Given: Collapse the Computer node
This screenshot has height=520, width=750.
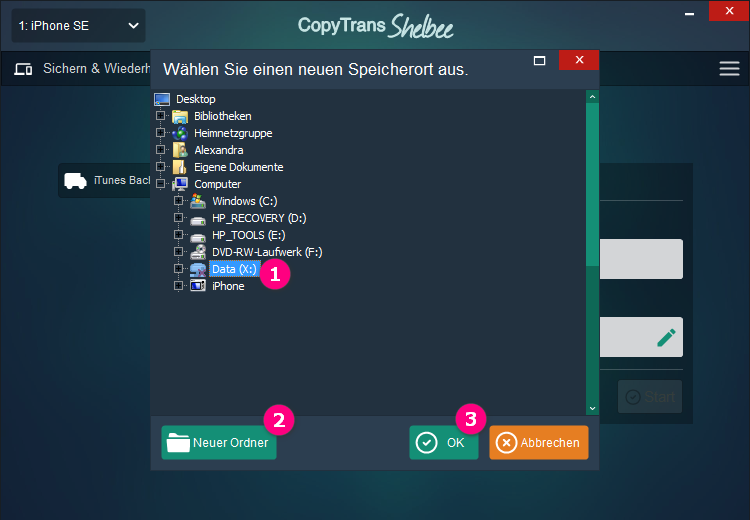Looking at the screenshot, I should click(x=160, y=184).
